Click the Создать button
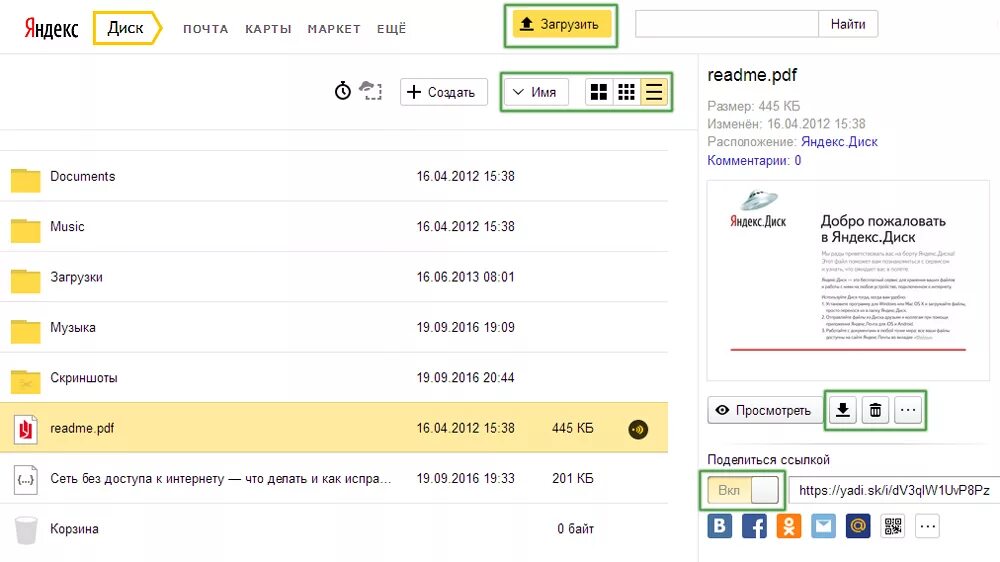Screen dimensions: 1000x562 pos(444,92)
